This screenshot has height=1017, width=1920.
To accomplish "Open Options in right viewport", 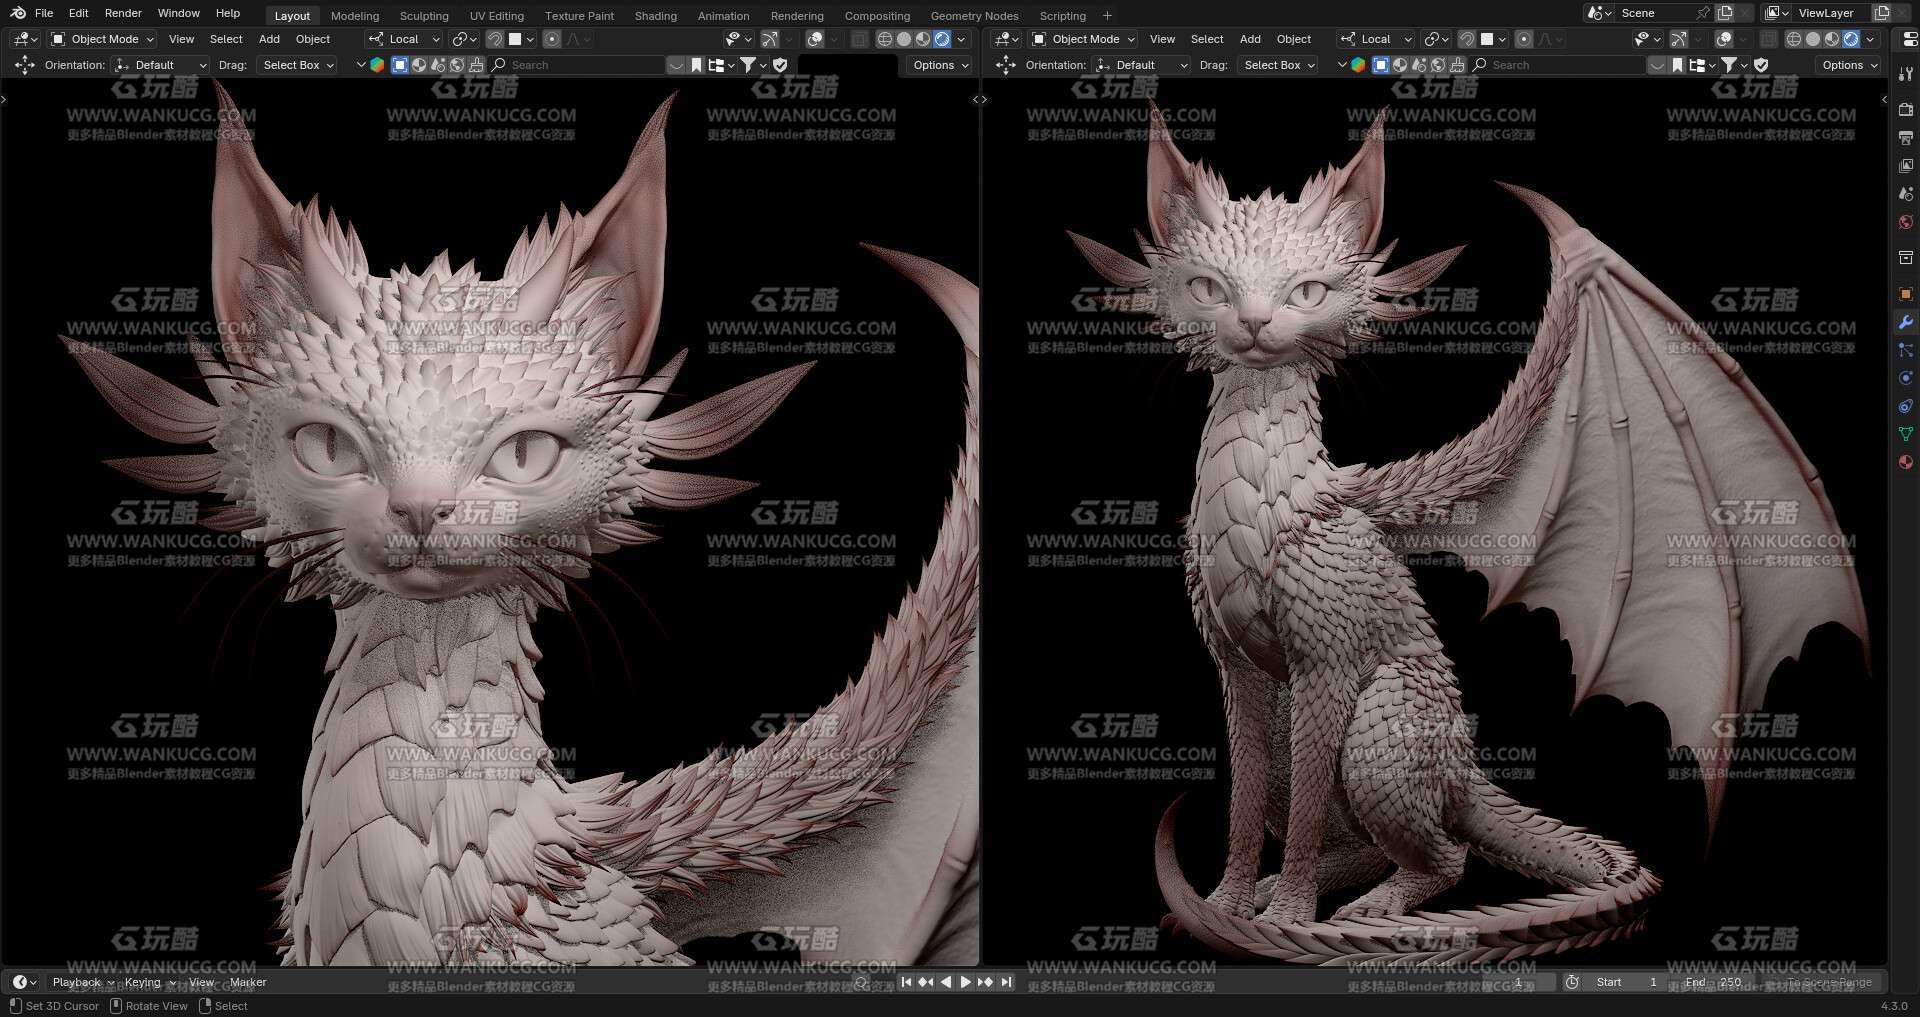I will click(x=1849, y=65).
